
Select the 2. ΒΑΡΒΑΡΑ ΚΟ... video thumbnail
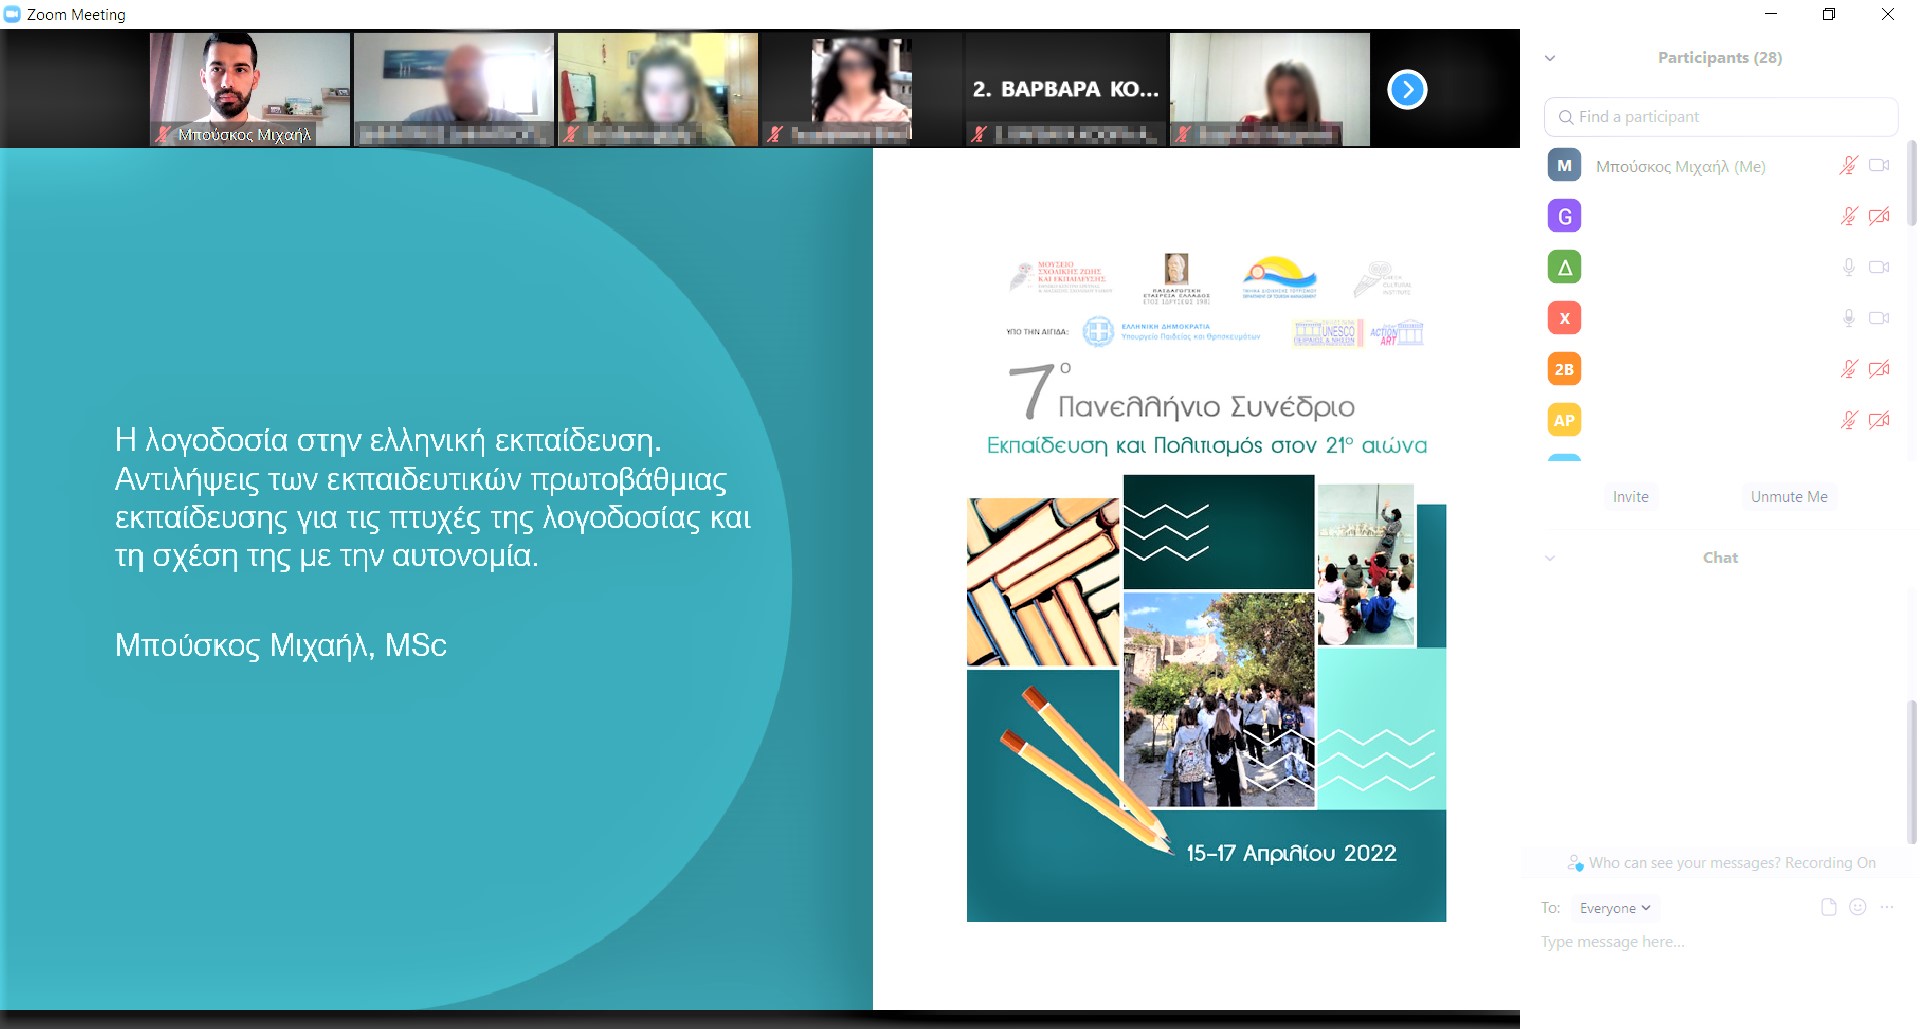click(1065, 90)
